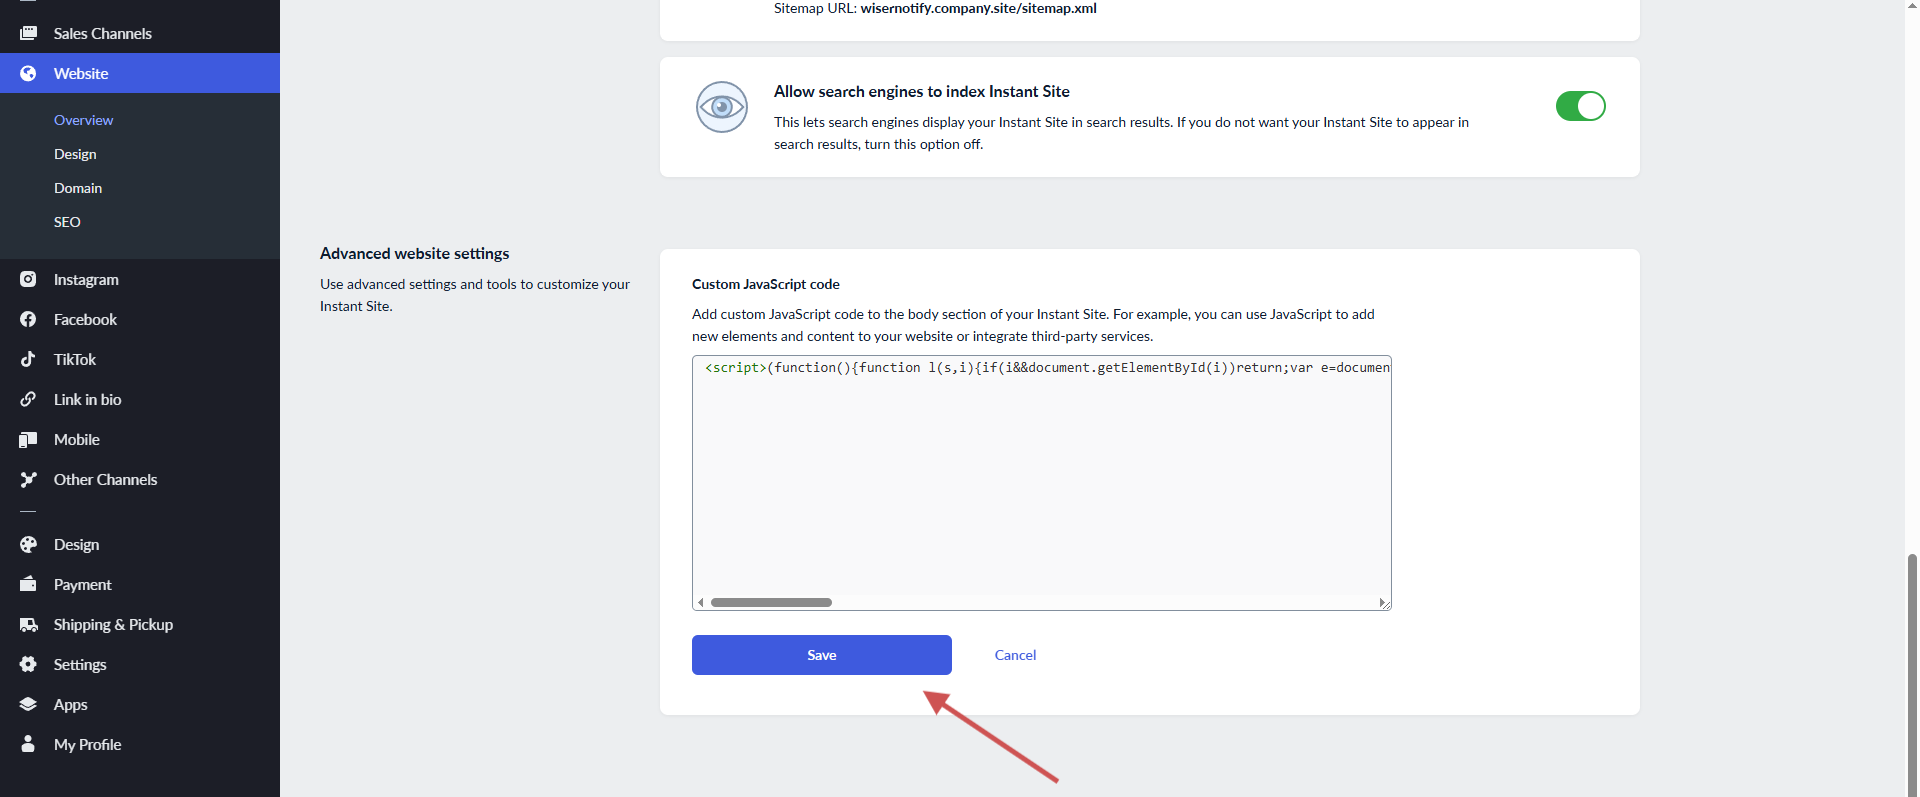1920x797 pixels.
Task: Click the right scroll arrow of code box
Action: click(x=1381, y=603)
